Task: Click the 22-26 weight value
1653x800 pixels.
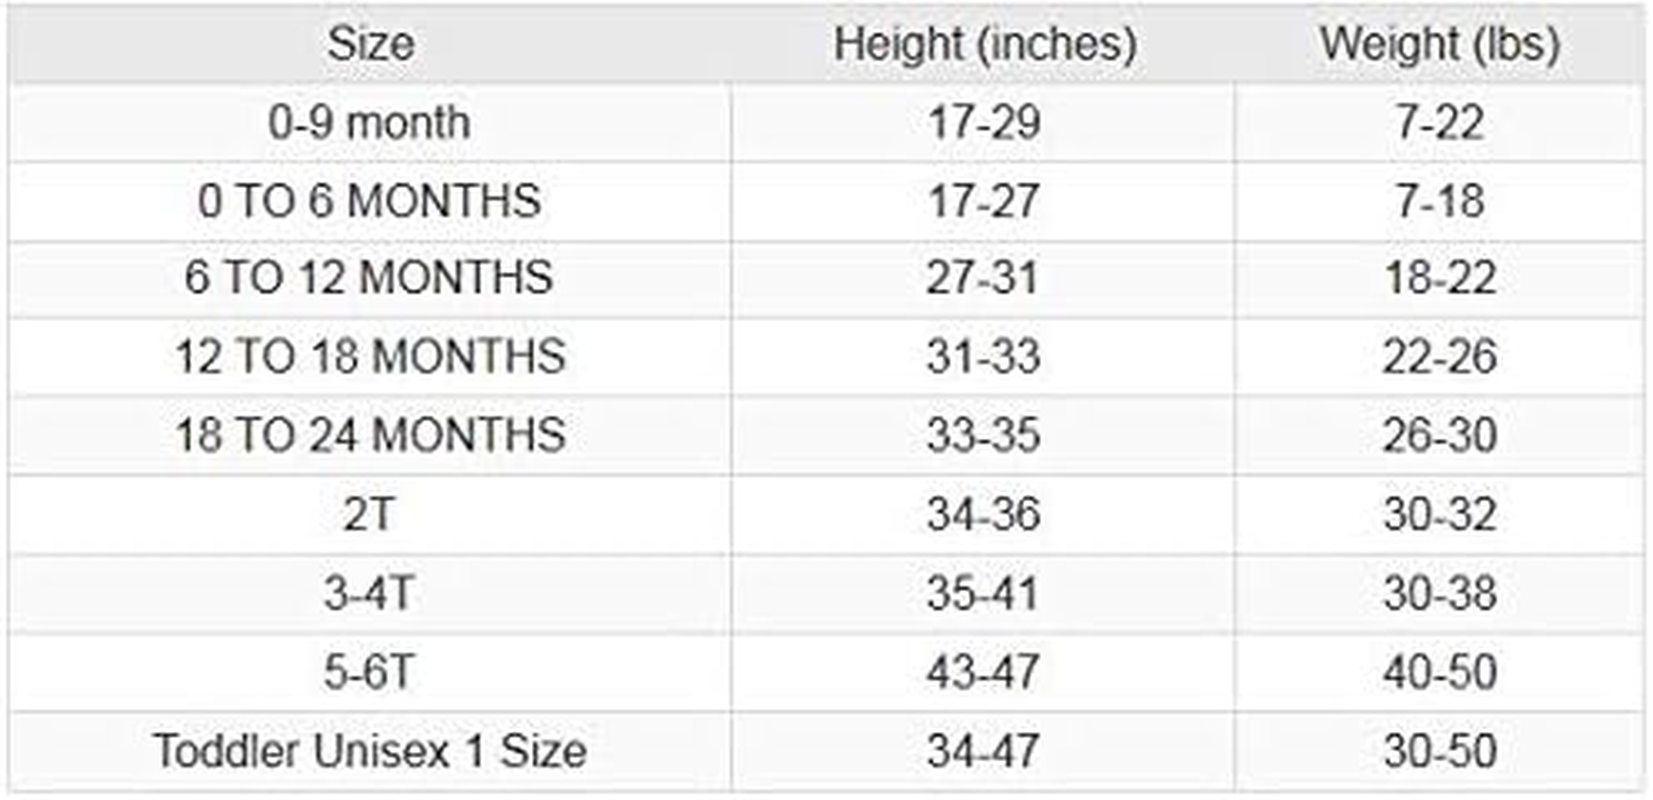Action: pyautogui.click(x=1439, y=357)
